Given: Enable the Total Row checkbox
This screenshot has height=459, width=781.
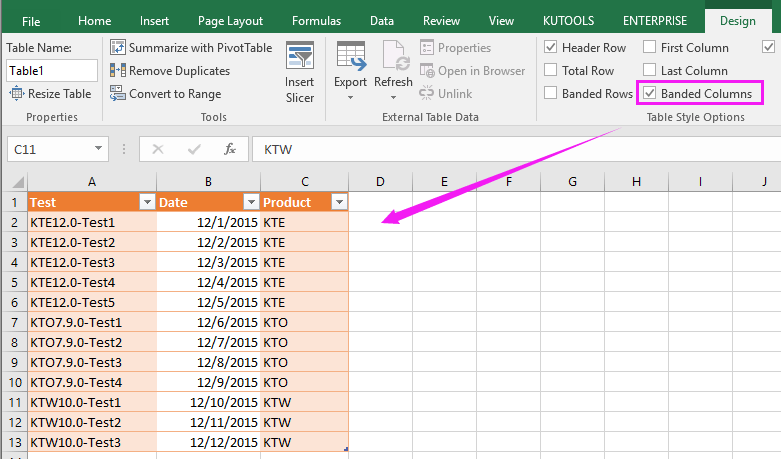Looking at the screenshot, I should click(x=551, y=70).
